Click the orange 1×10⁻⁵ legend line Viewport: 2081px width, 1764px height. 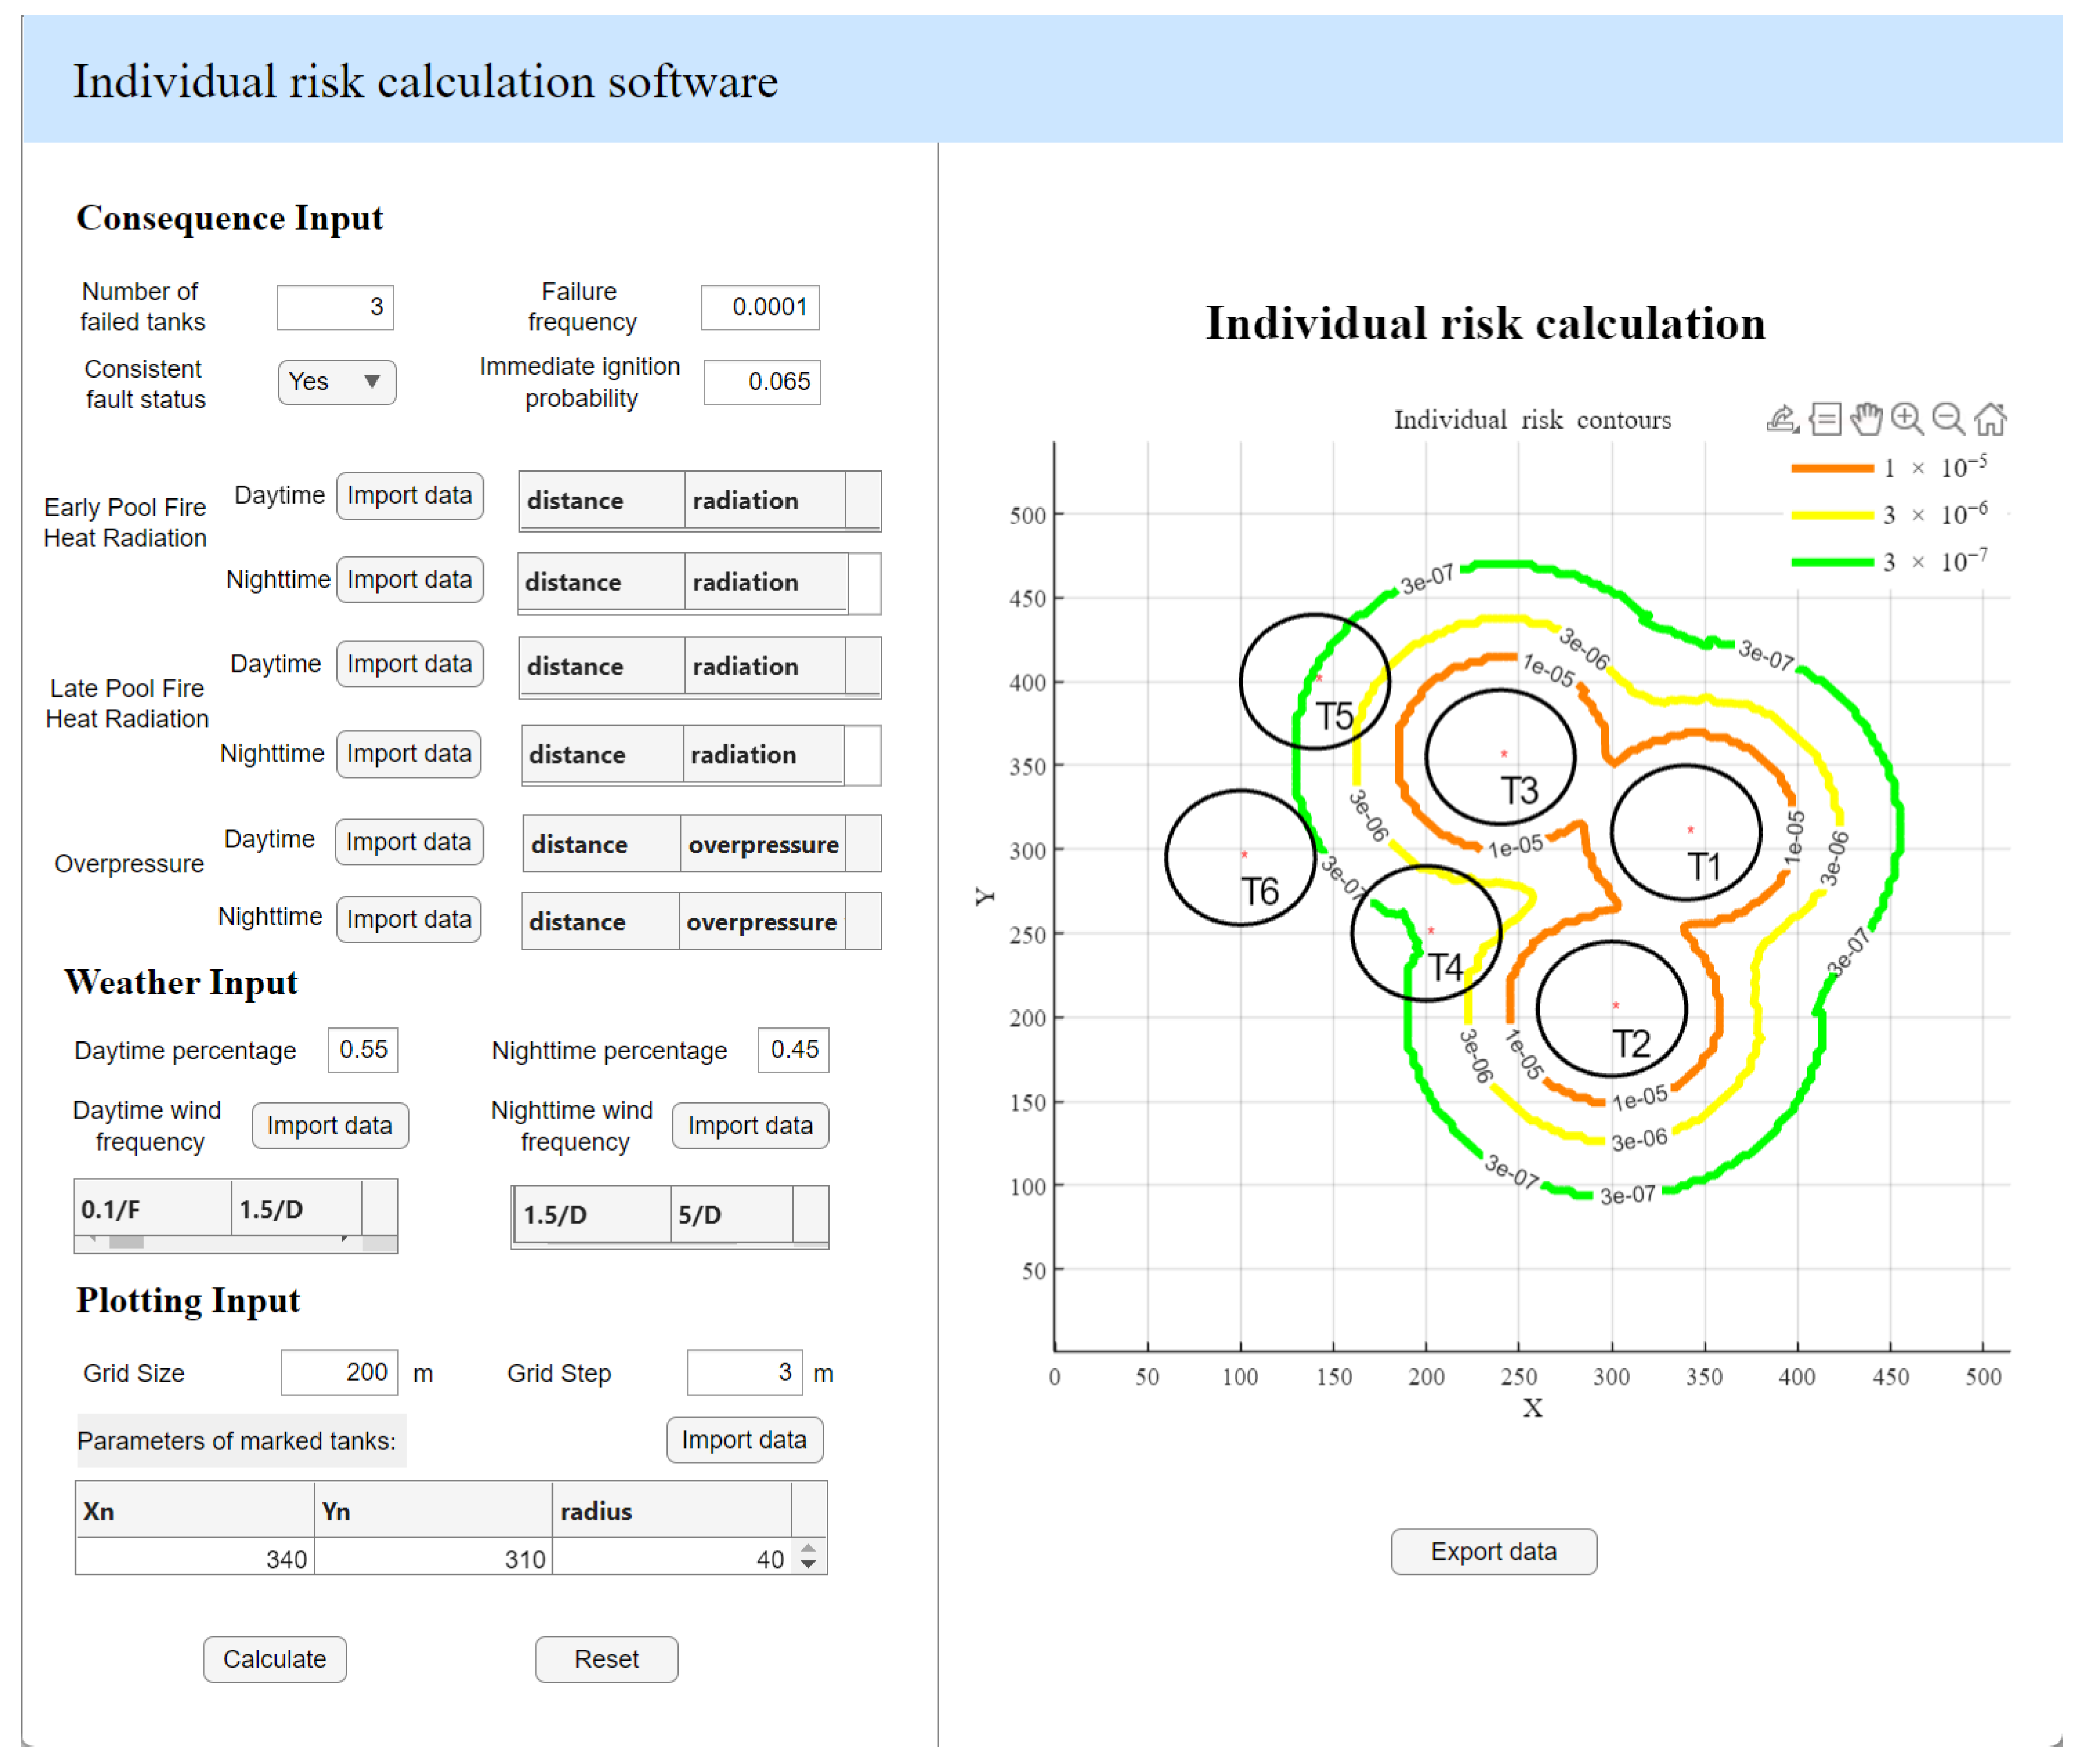(1832, 468)
